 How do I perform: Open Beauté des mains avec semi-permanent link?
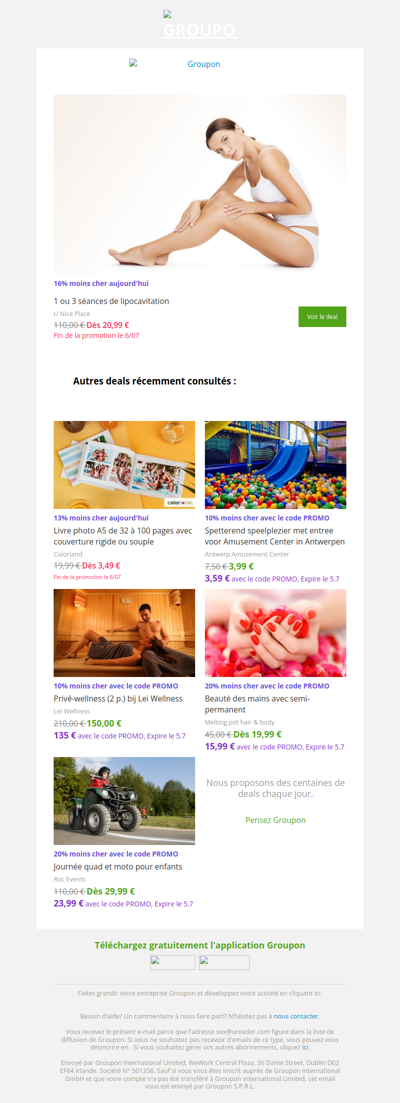[257, 704]
